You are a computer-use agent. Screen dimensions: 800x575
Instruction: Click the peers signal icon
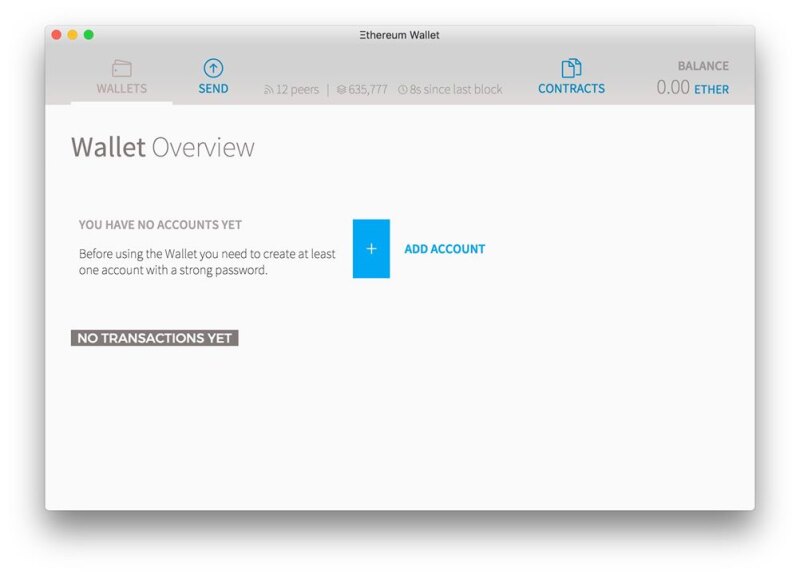[x=268, y=90]
